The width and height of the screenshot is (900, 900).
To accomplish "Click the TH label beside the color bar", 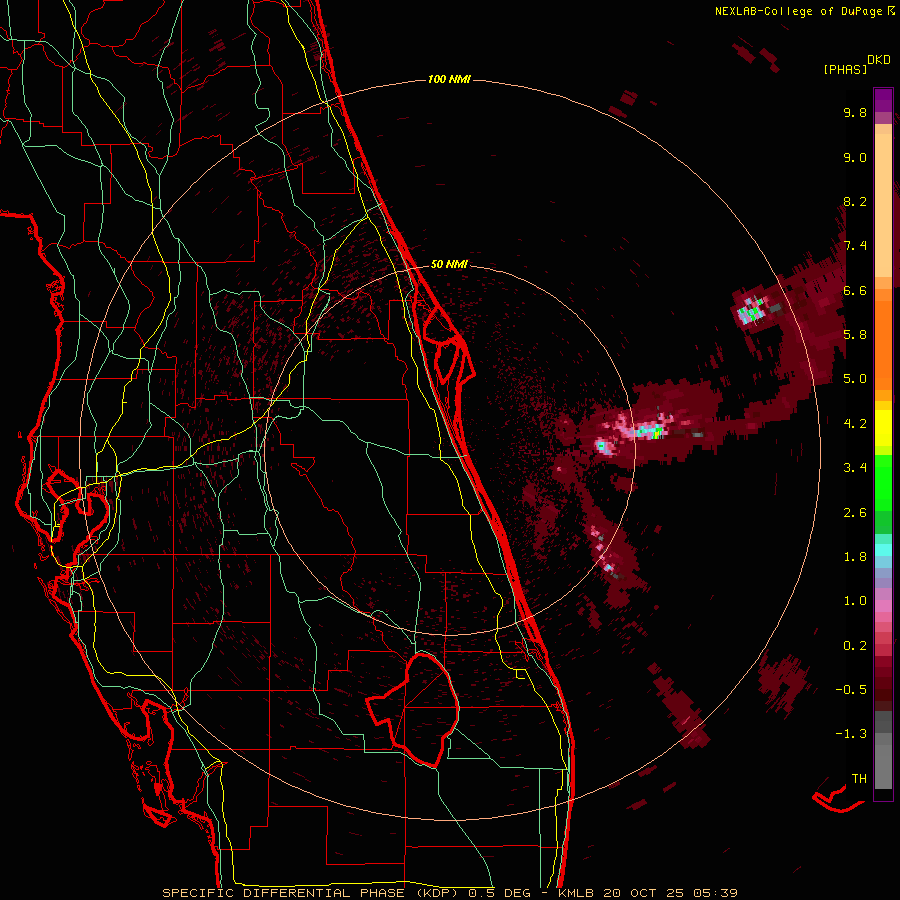I will tap(859, 779).
